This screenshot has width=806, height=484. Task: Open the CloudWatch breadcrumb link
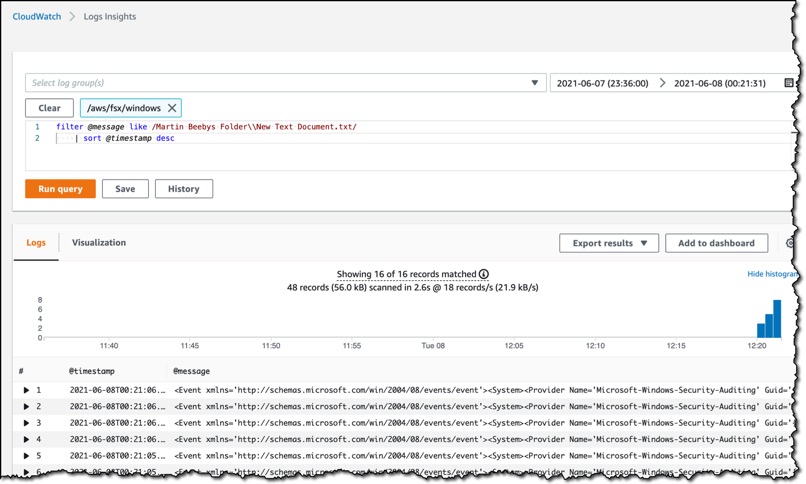tap(36, 16)
